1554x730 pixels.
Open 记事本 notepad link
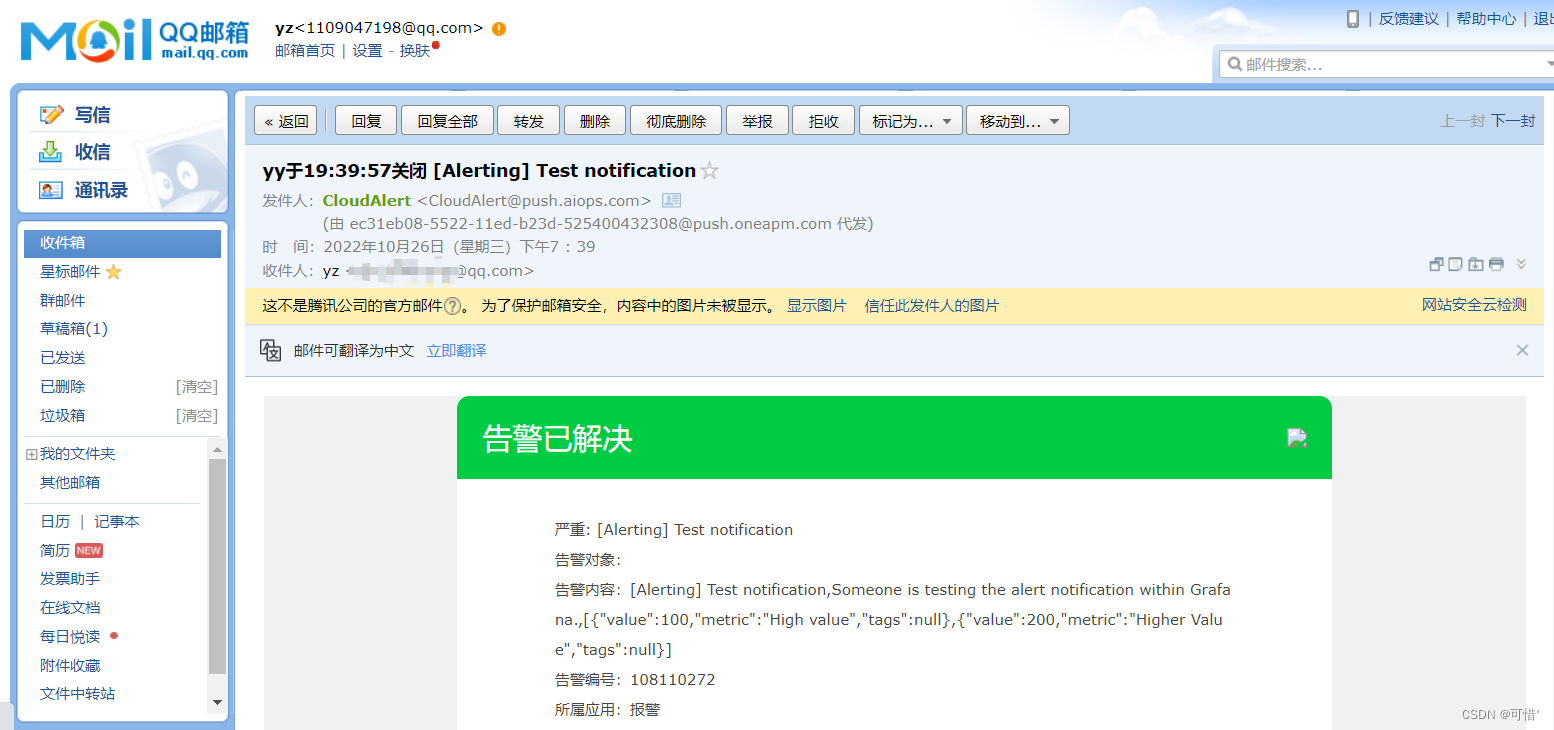tap(117, 522)
